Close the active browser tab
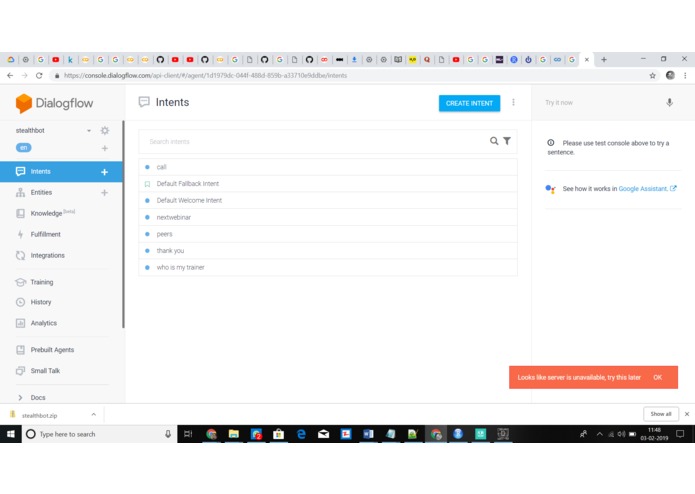 pos(587,59)
